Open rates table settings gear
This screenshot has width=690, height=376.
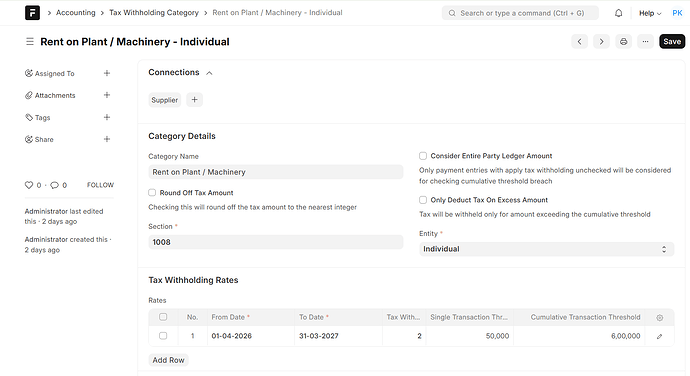coord(659,317)
